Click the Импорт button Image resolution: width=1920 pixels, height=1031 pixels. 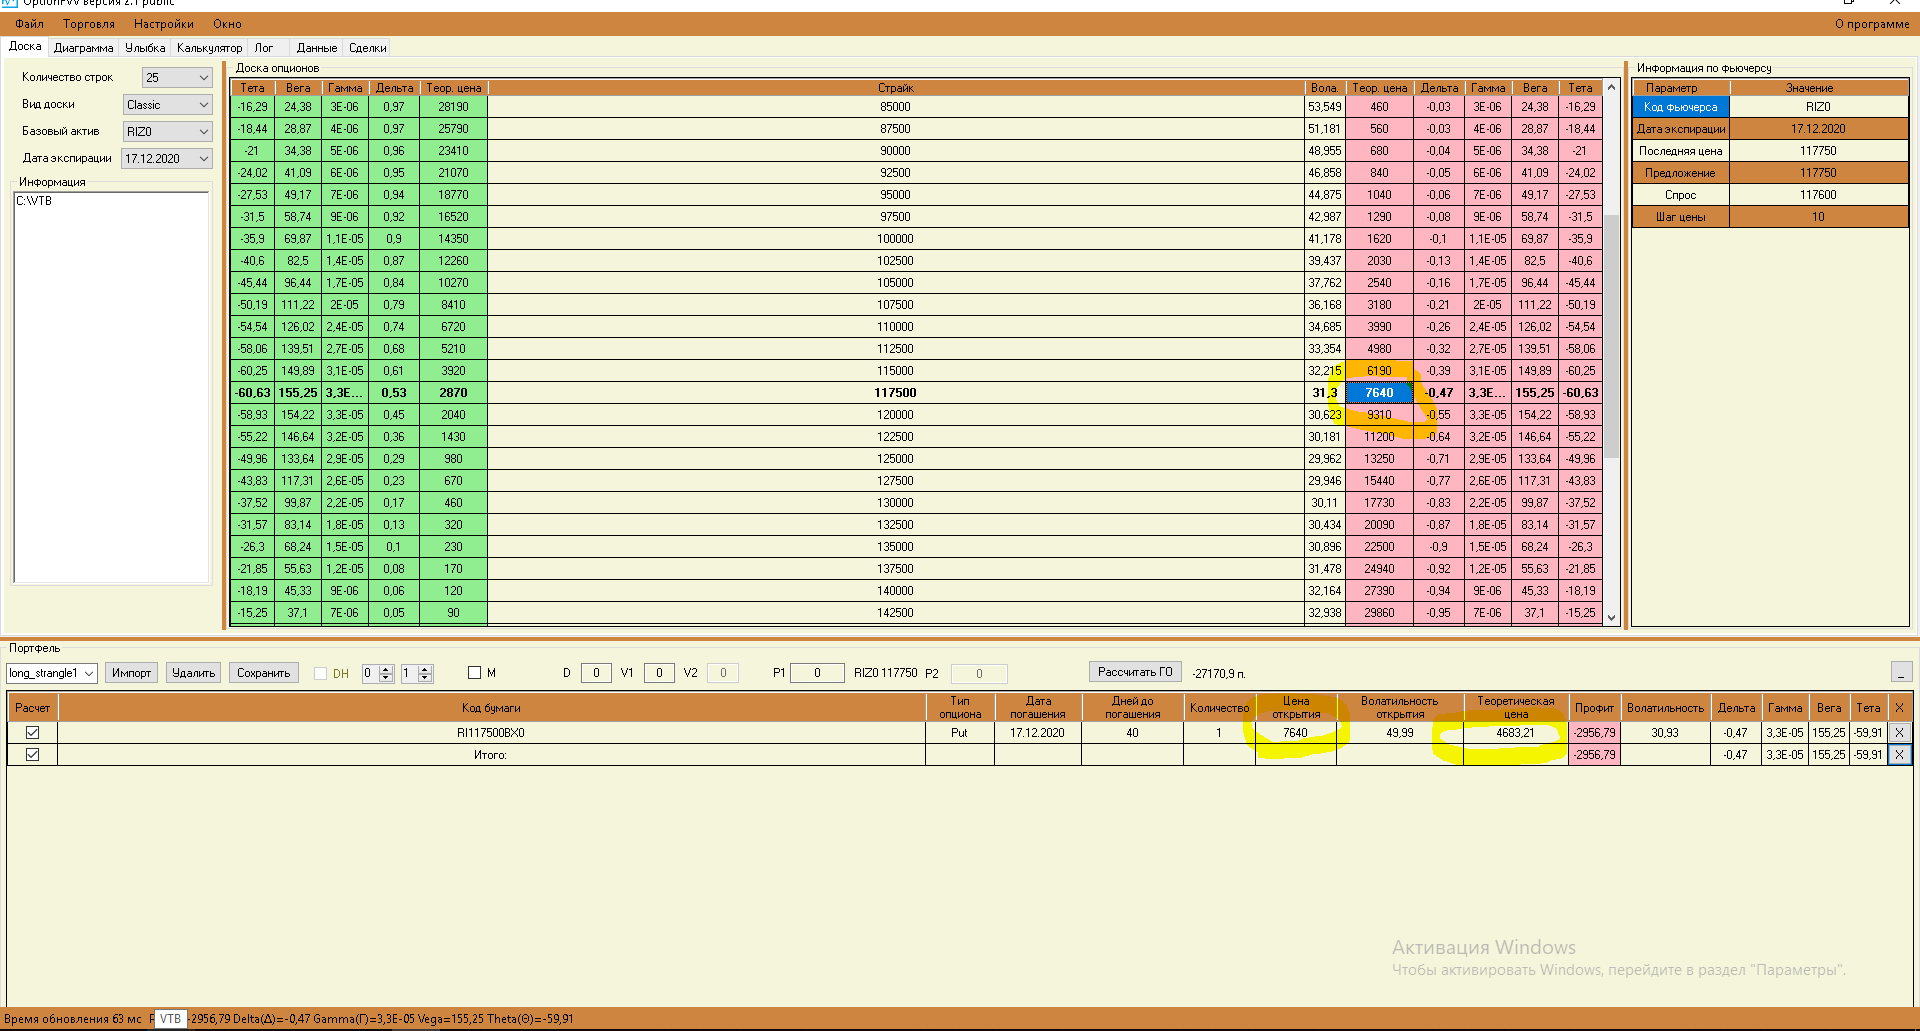point(131,673)
